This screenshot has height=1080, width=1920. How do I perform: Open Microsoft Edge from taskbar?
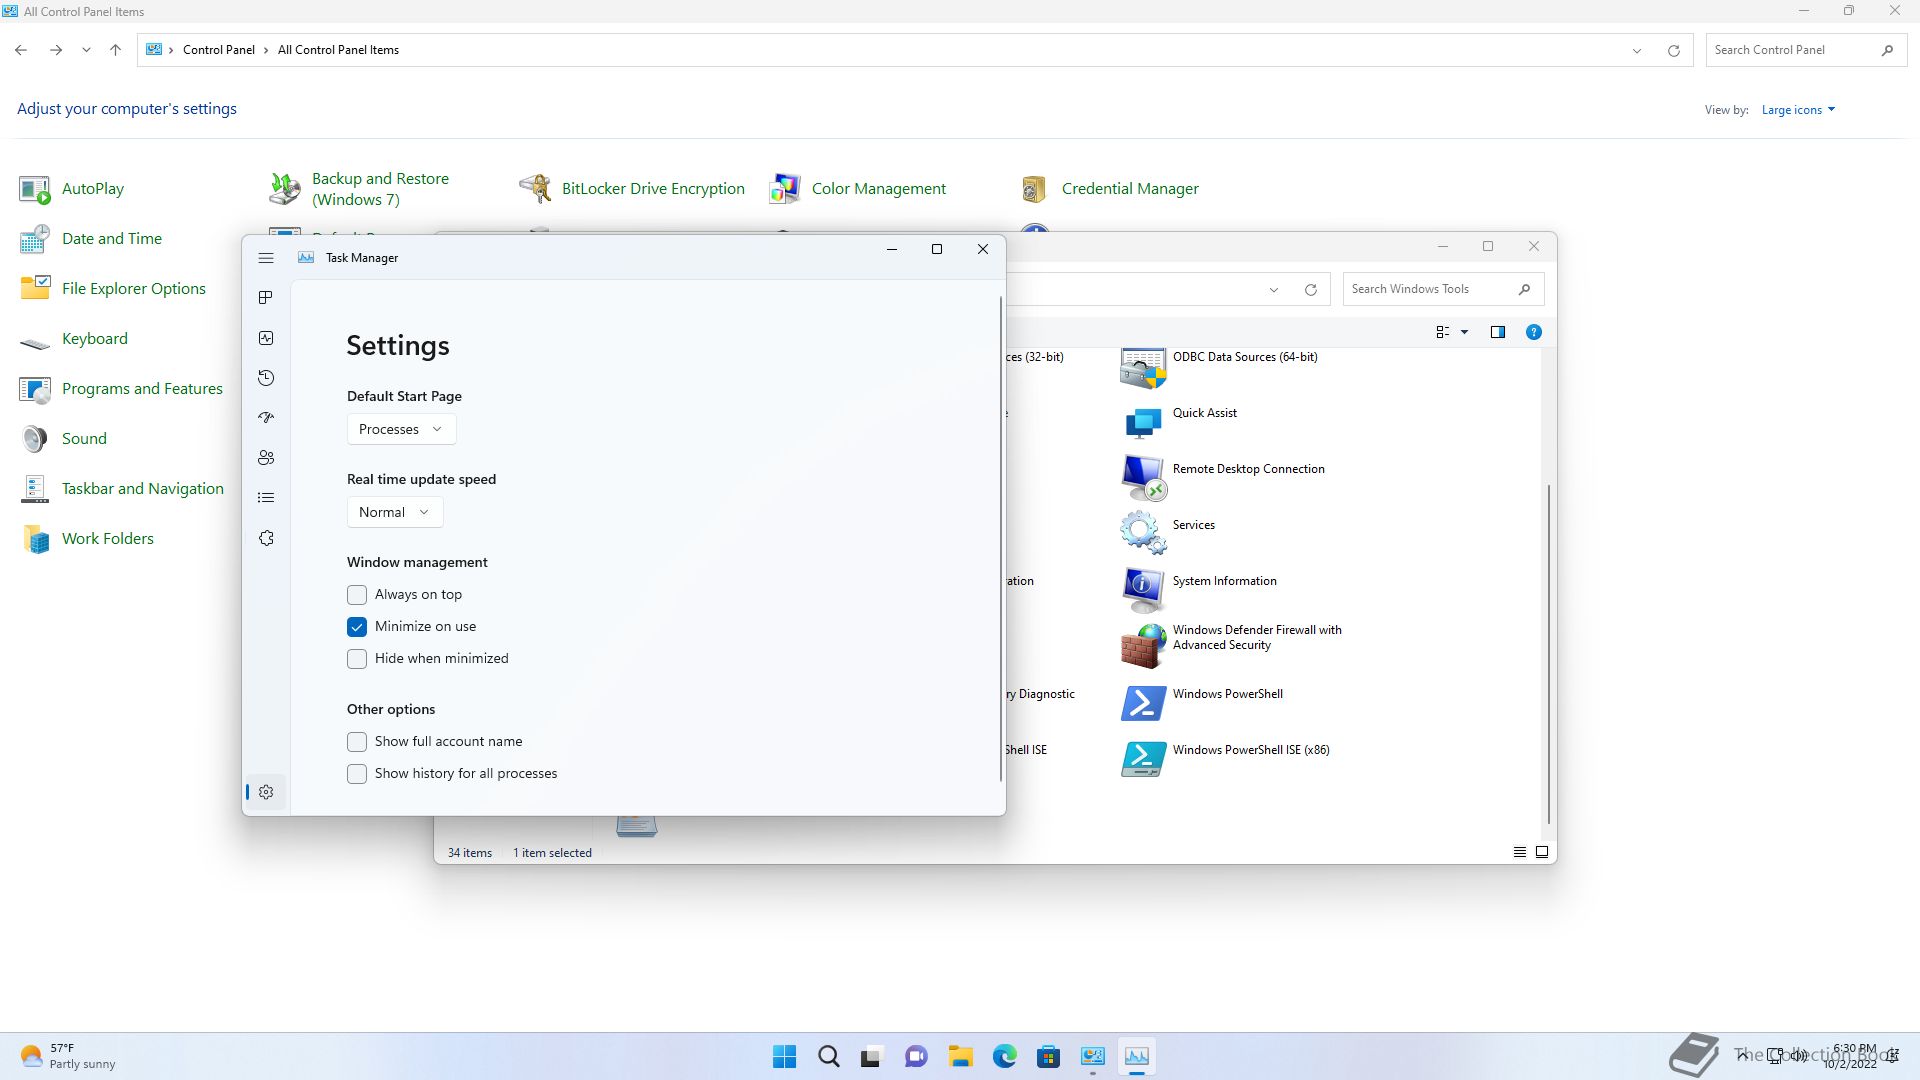[x=1005, y=1056]
